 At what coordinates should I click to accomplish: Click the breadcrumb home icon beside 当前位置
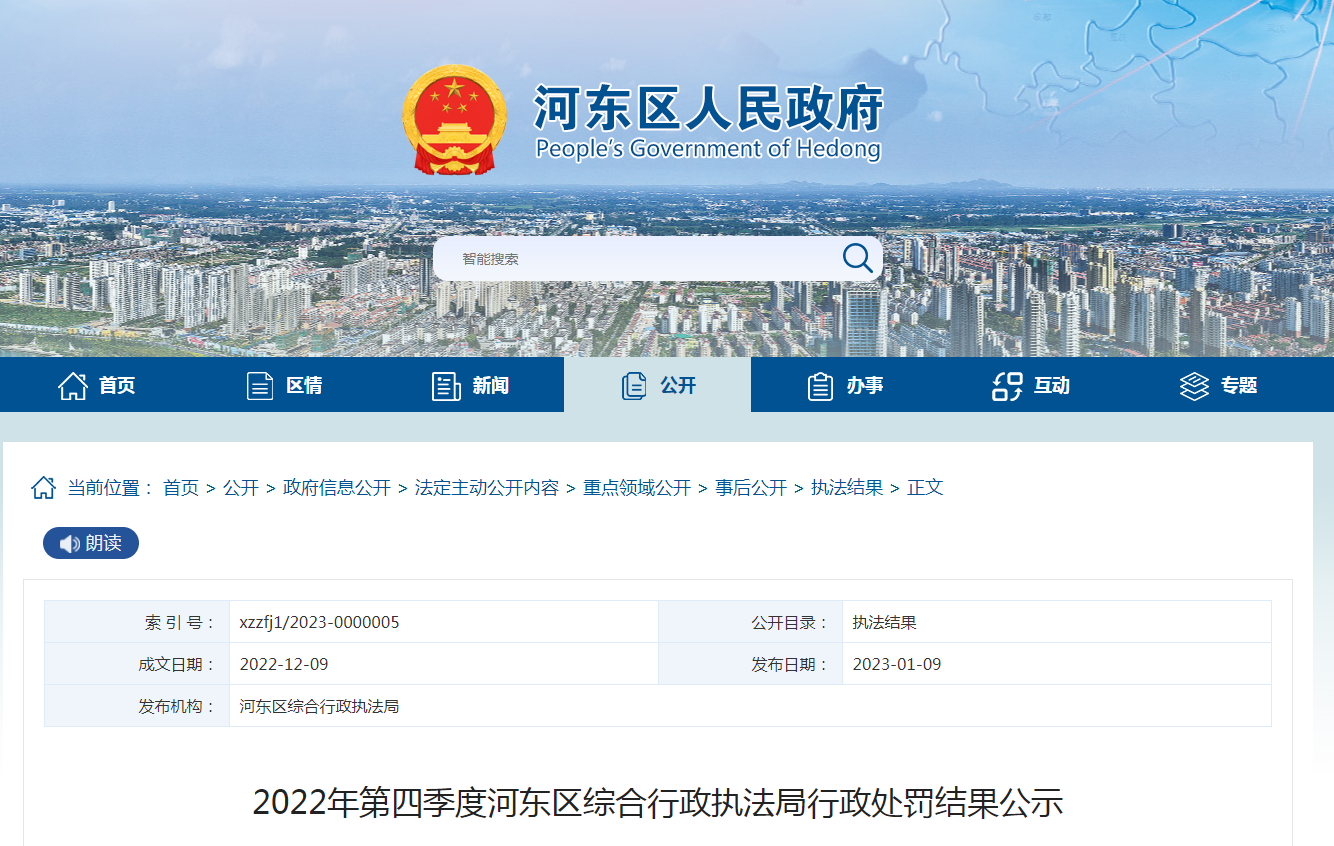tap(44, 488)
